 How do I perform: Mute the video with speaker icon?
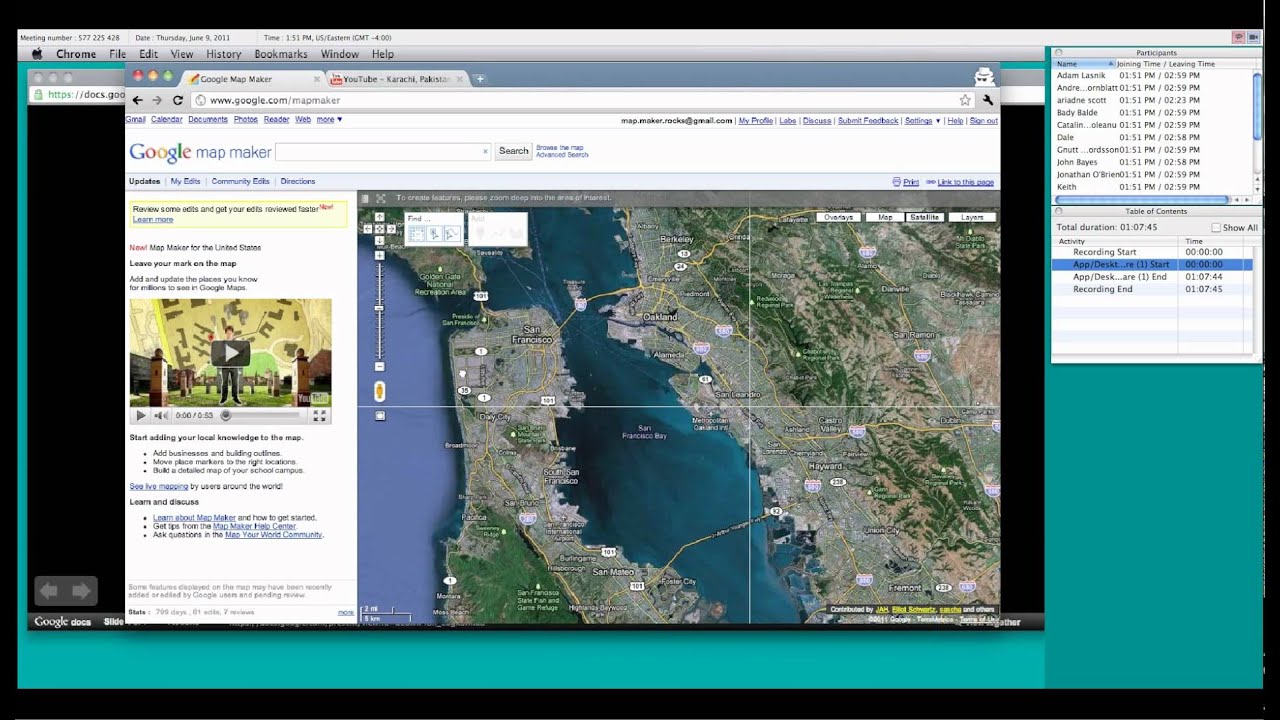click(x=161, y=415)
